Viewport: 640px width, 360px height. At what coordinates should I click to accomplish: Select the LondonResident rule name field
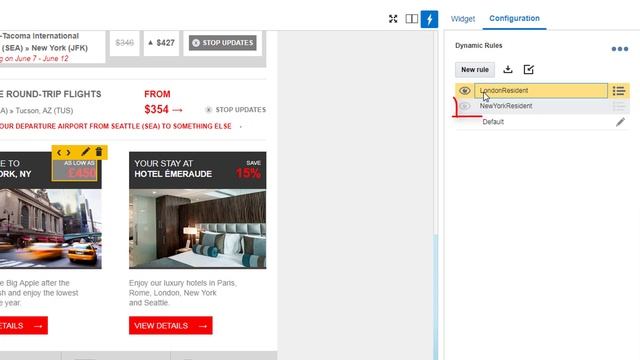tap(541, 91)
